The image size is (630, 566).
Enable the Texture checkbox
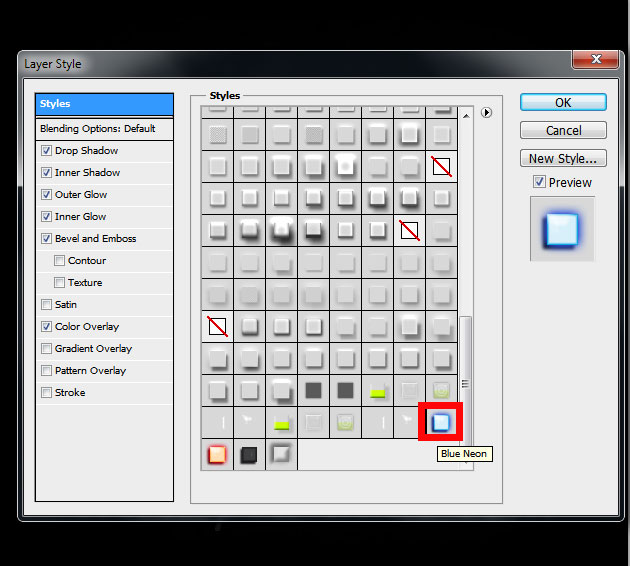[x=59, y=283]
